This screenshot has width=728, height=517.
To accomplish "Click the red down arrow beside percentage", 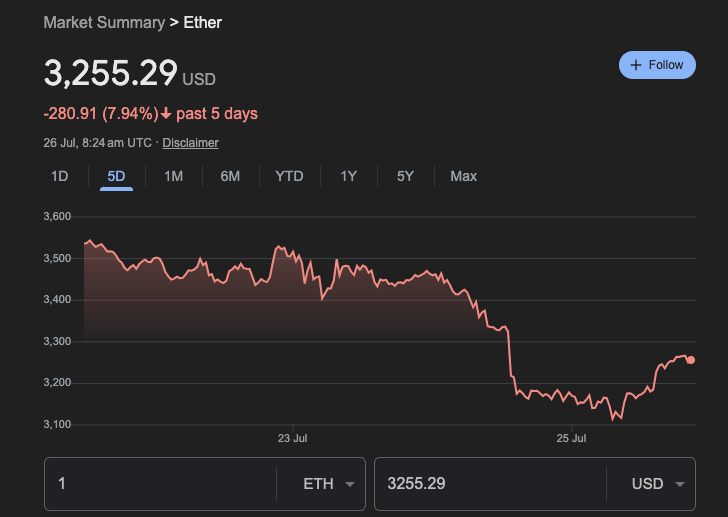I will (x=165, y=114).
